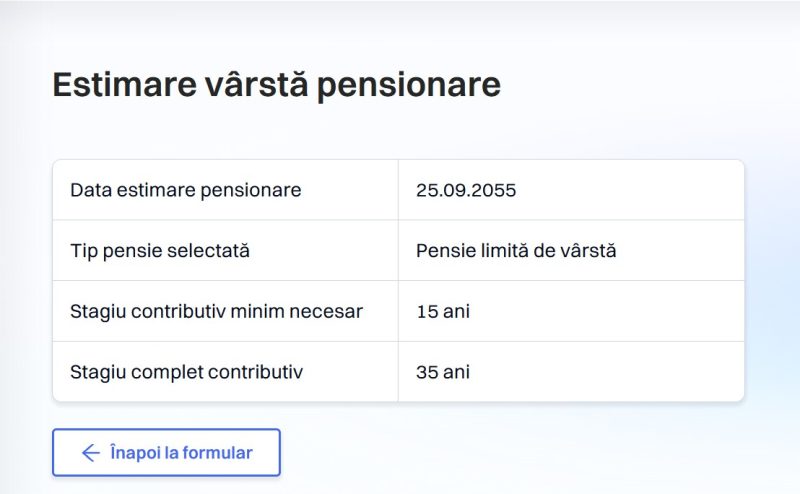800x494 pixels.
Task: Click the Pensie limită de vârstă value
Action: 516,251
